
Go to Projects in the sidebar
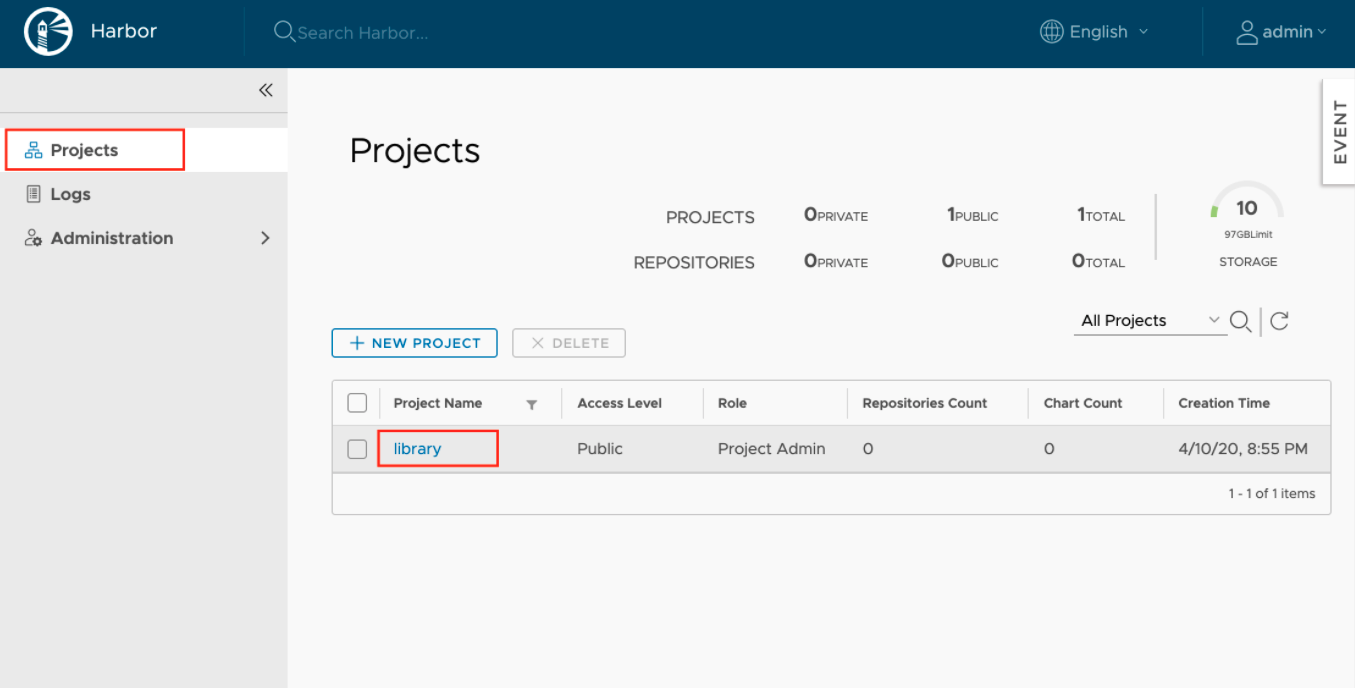click(x=85, y=150)
